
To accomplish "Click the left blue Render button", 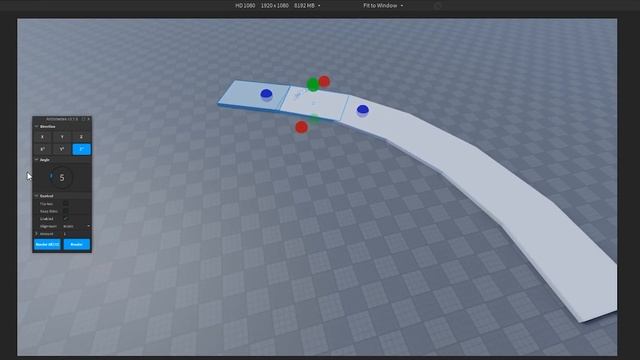I will [47, 244].
